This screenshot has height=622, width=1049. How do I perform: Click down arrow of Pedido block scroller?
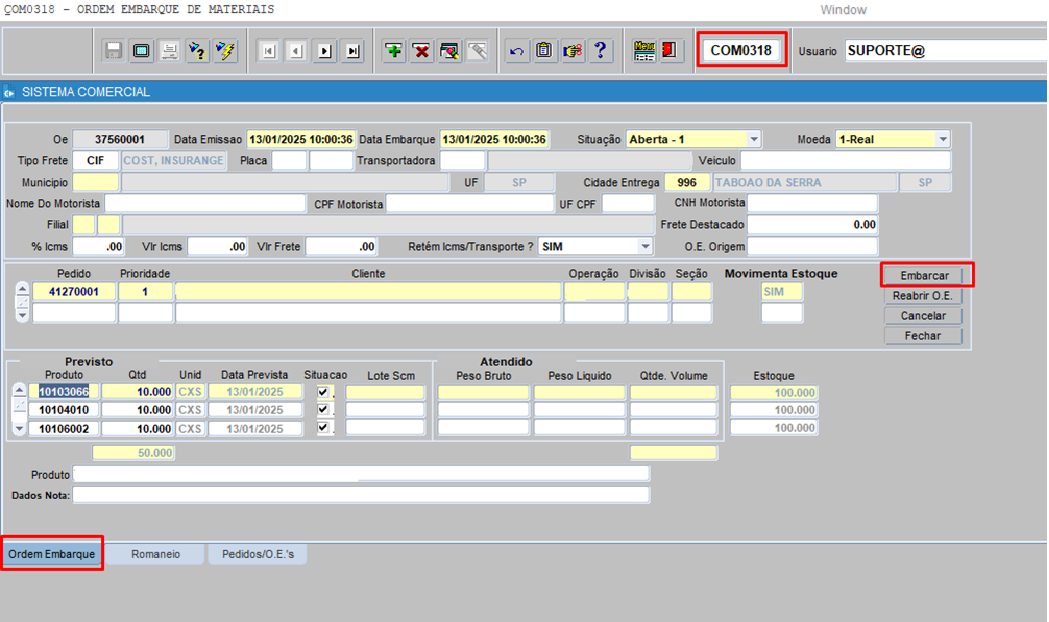[x=23, y=315]
